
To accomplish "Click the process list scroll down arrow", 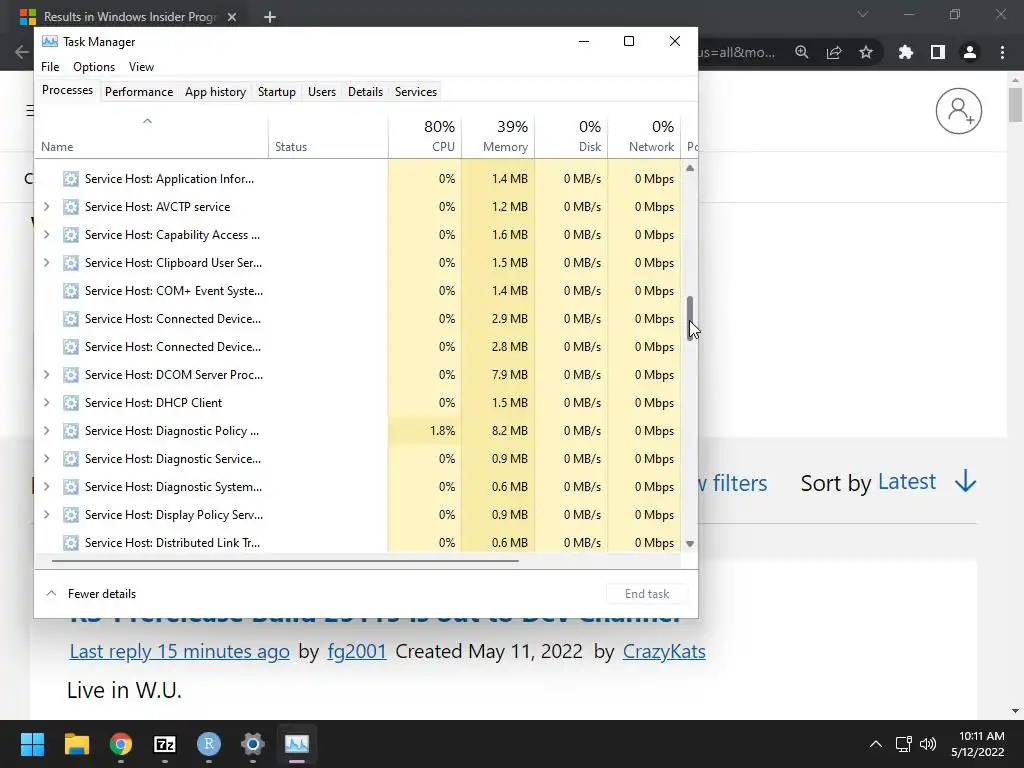I will pos(690,543).
